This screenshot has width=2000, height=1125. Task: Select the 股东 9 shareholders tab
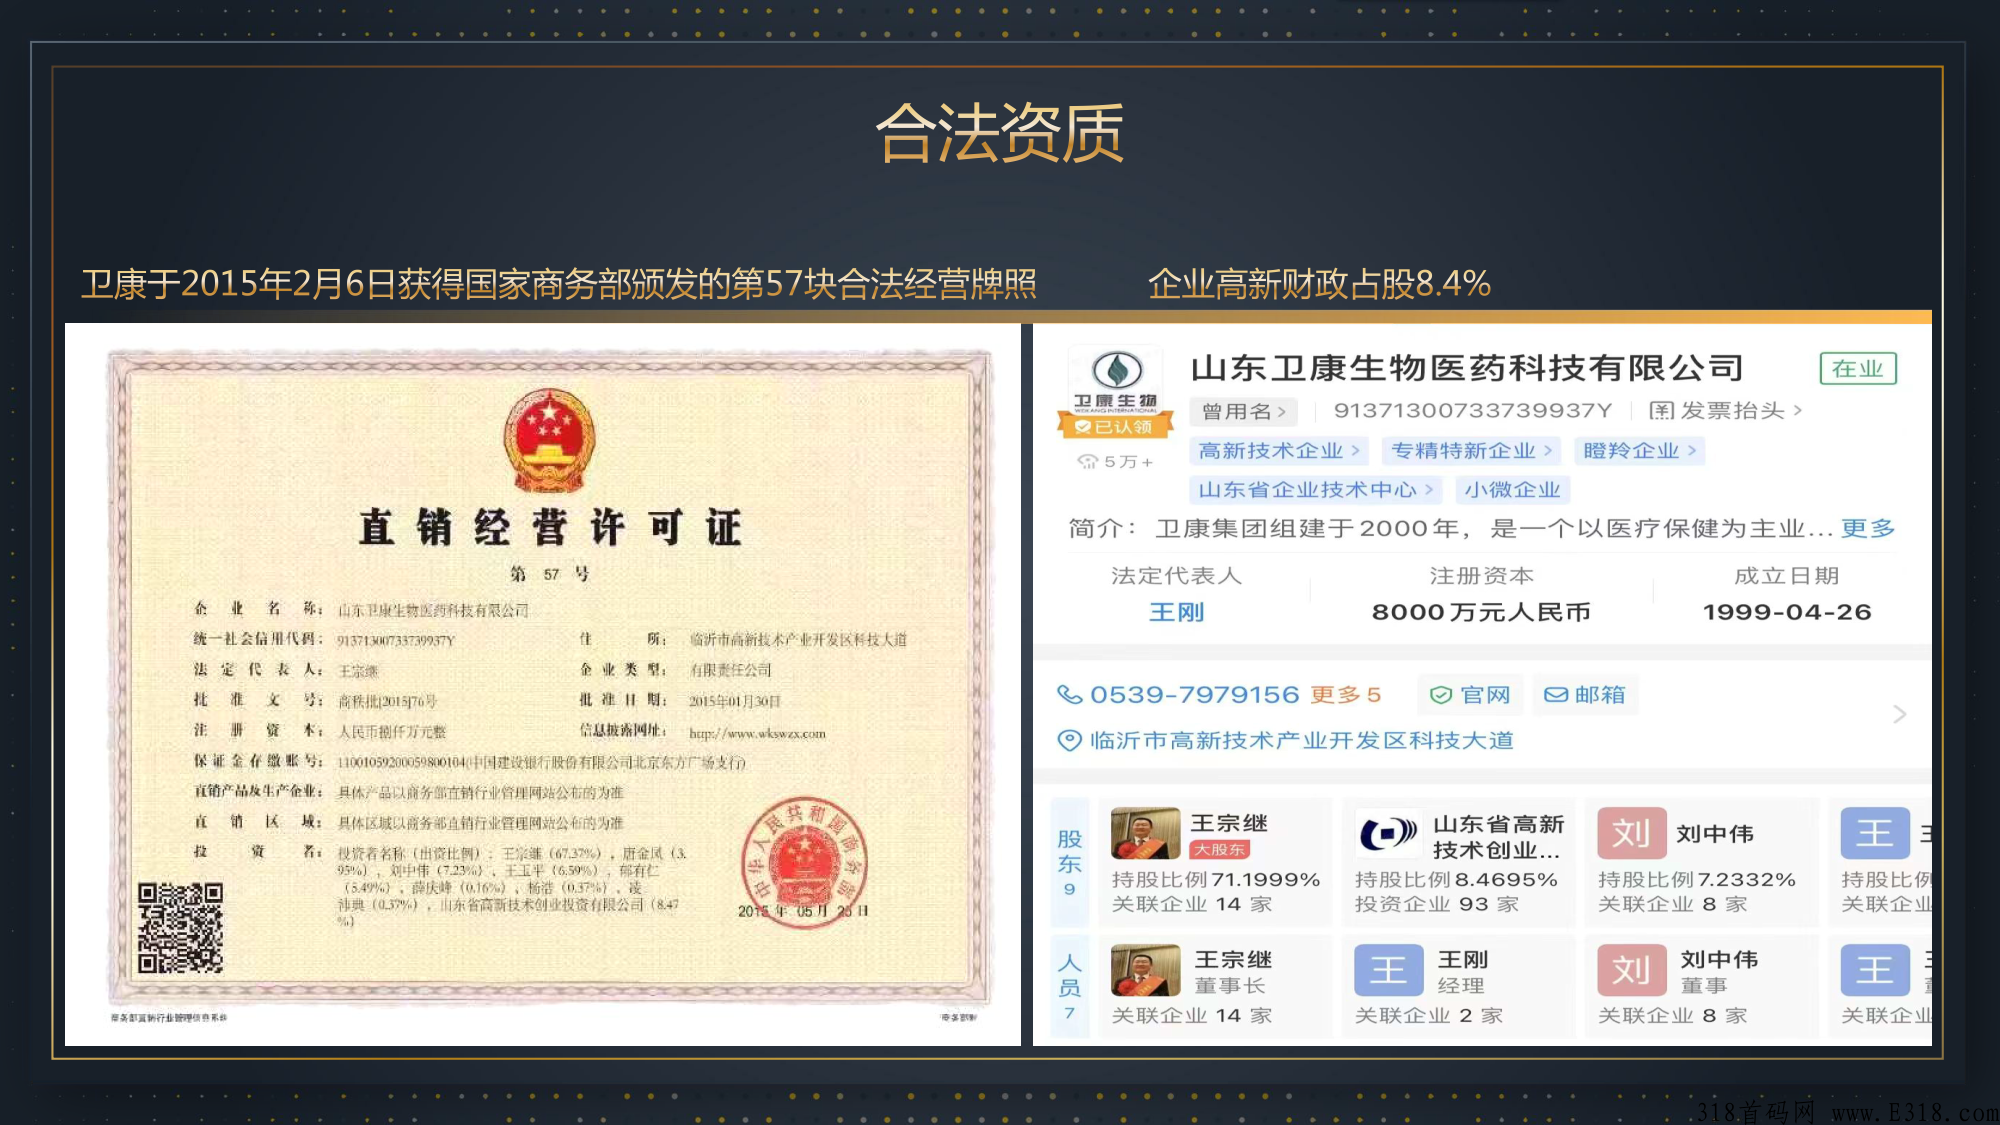pos(1069,862)
